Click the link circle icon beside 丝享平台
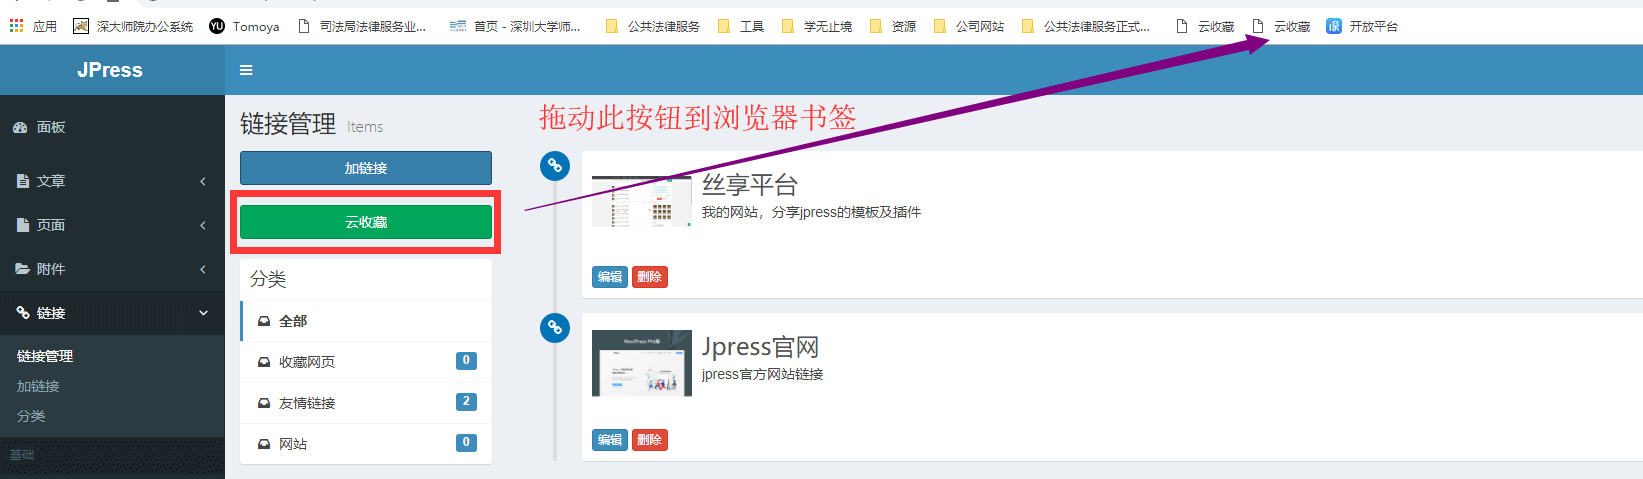 click(x=555, y=166)
